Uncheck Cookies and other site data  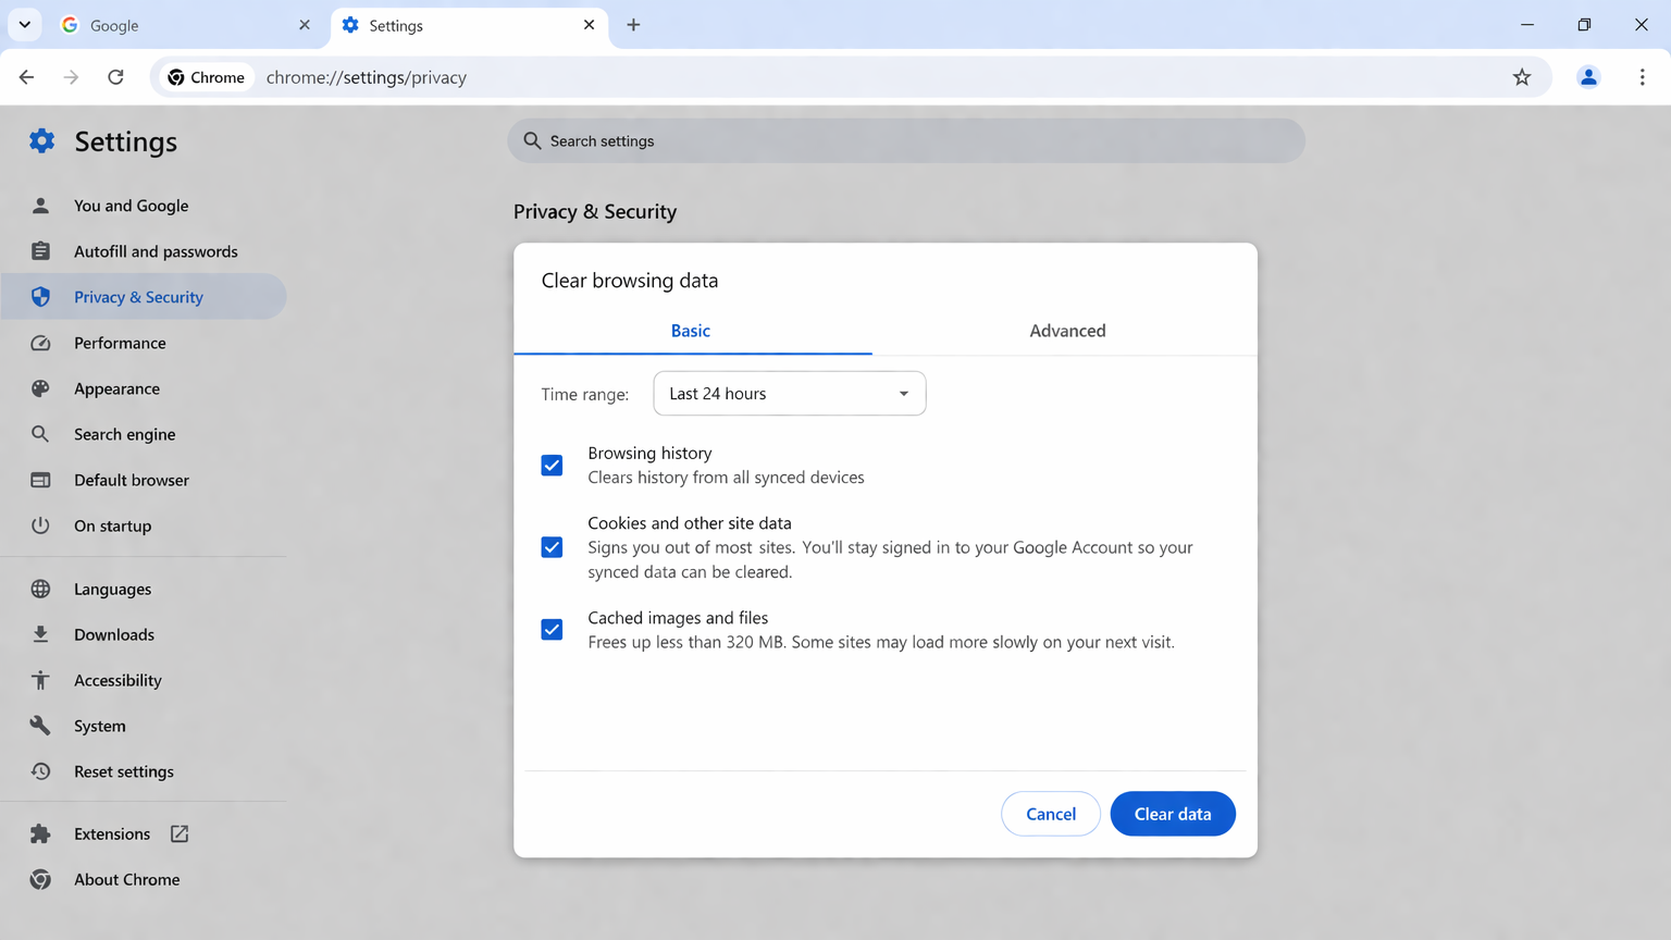point(552,547)
